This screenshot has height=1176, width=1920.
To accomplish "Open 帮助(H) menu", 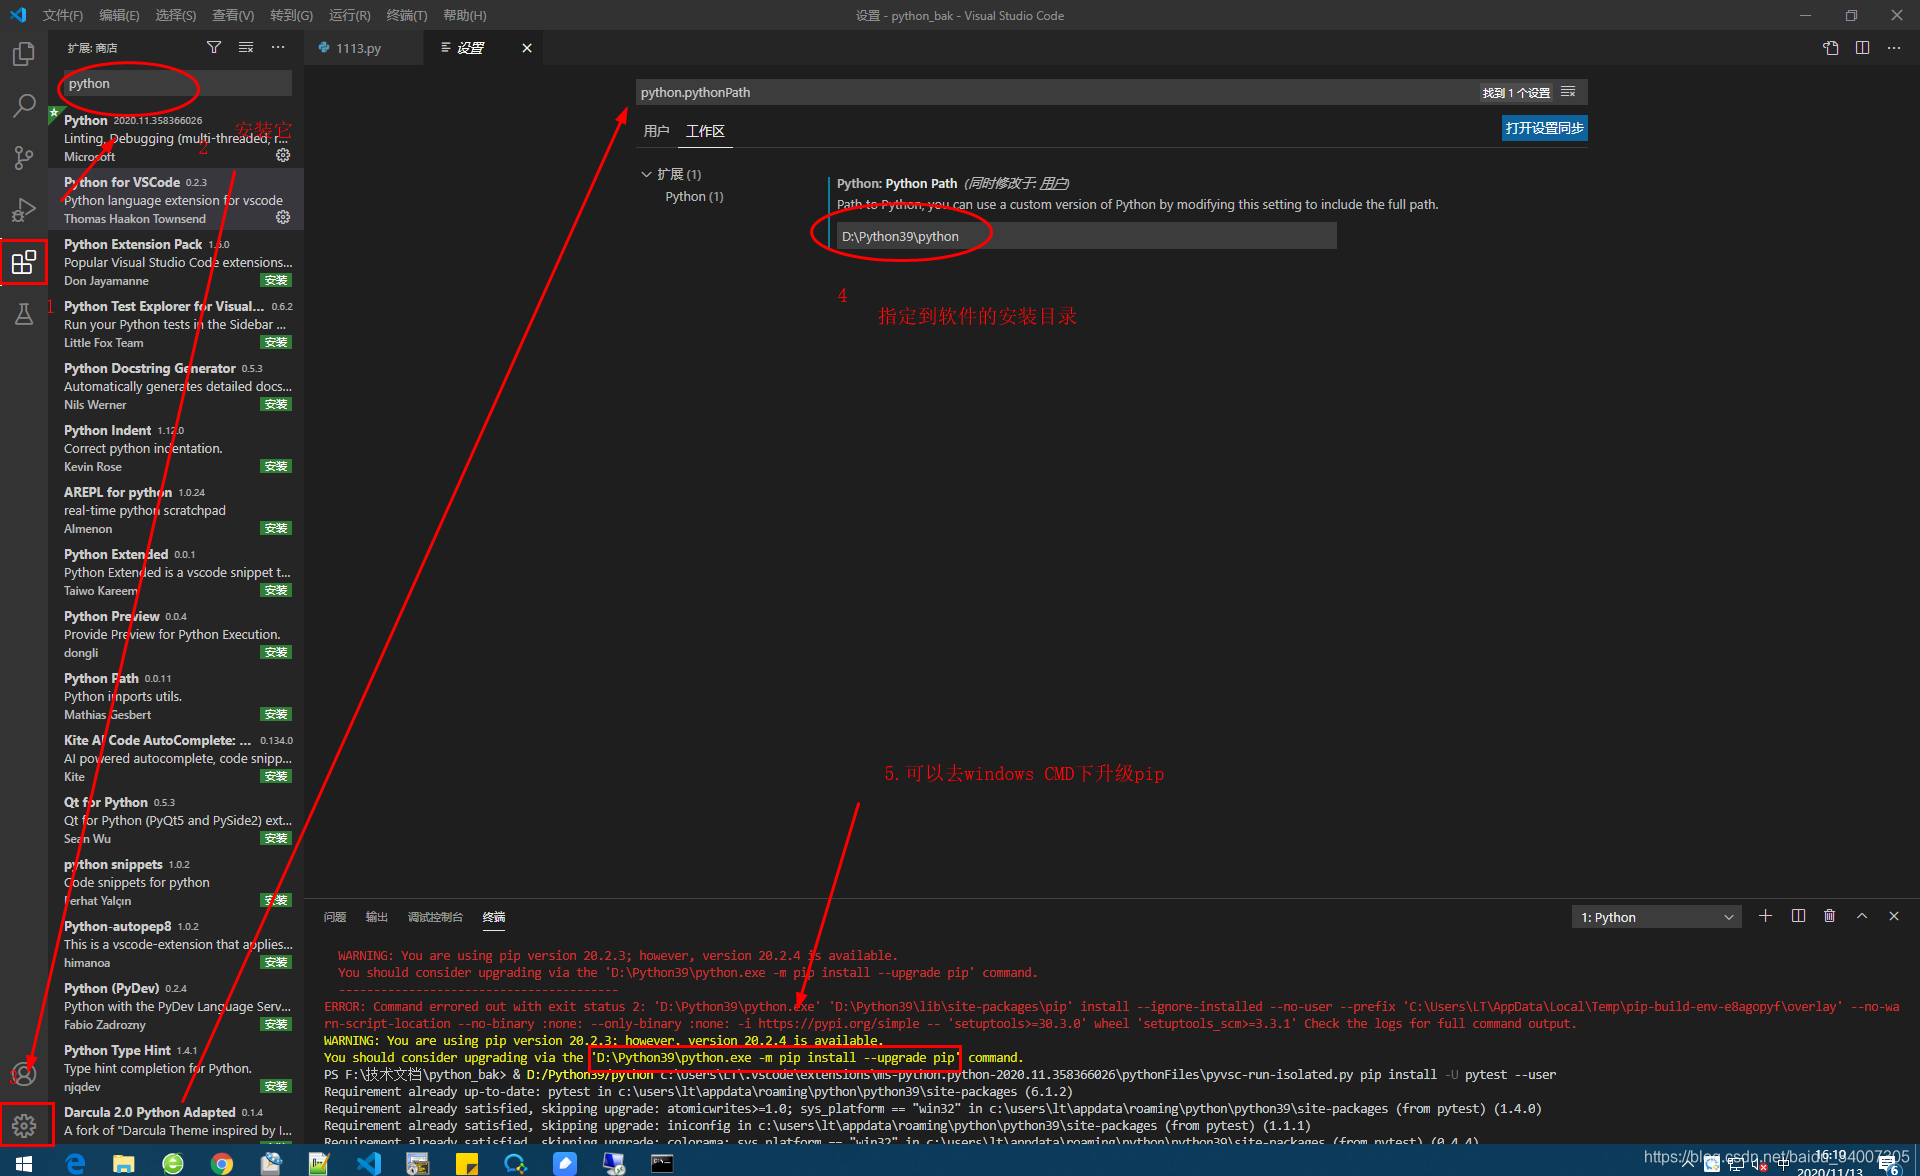I will tap(464, 15).
